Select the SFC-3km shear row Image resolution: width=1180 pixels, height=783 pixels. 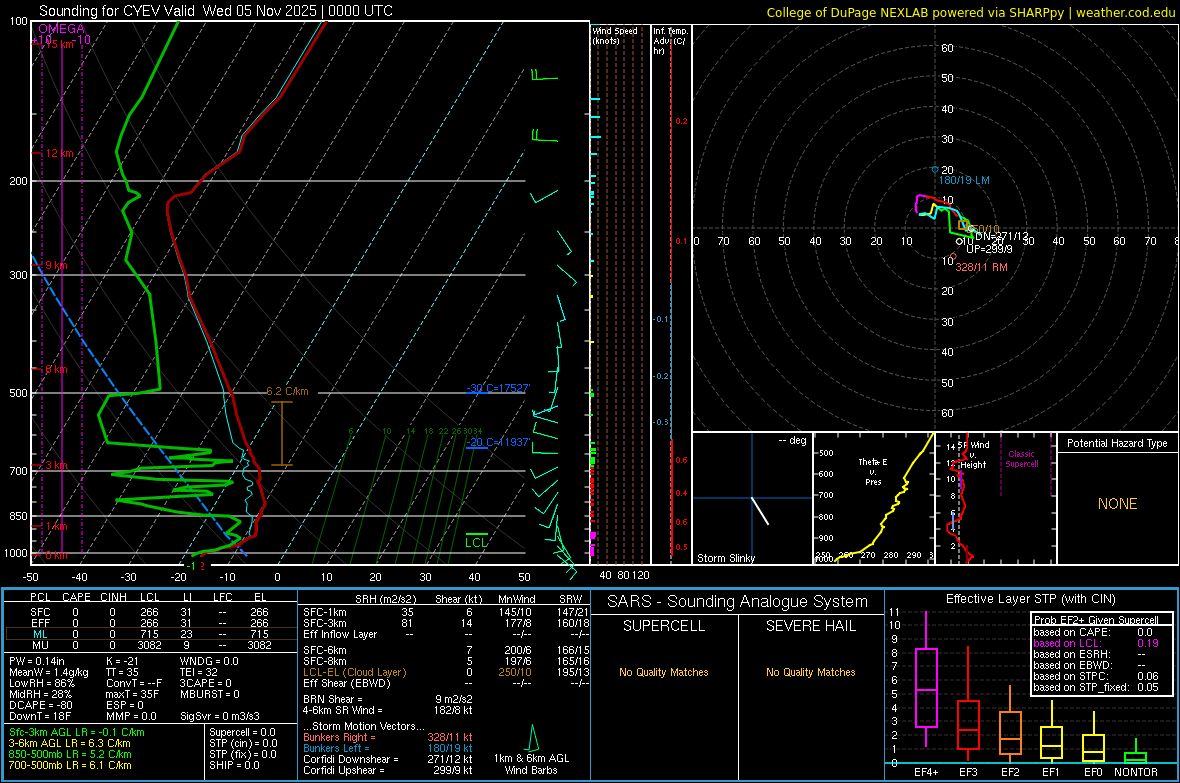(446, 623)
